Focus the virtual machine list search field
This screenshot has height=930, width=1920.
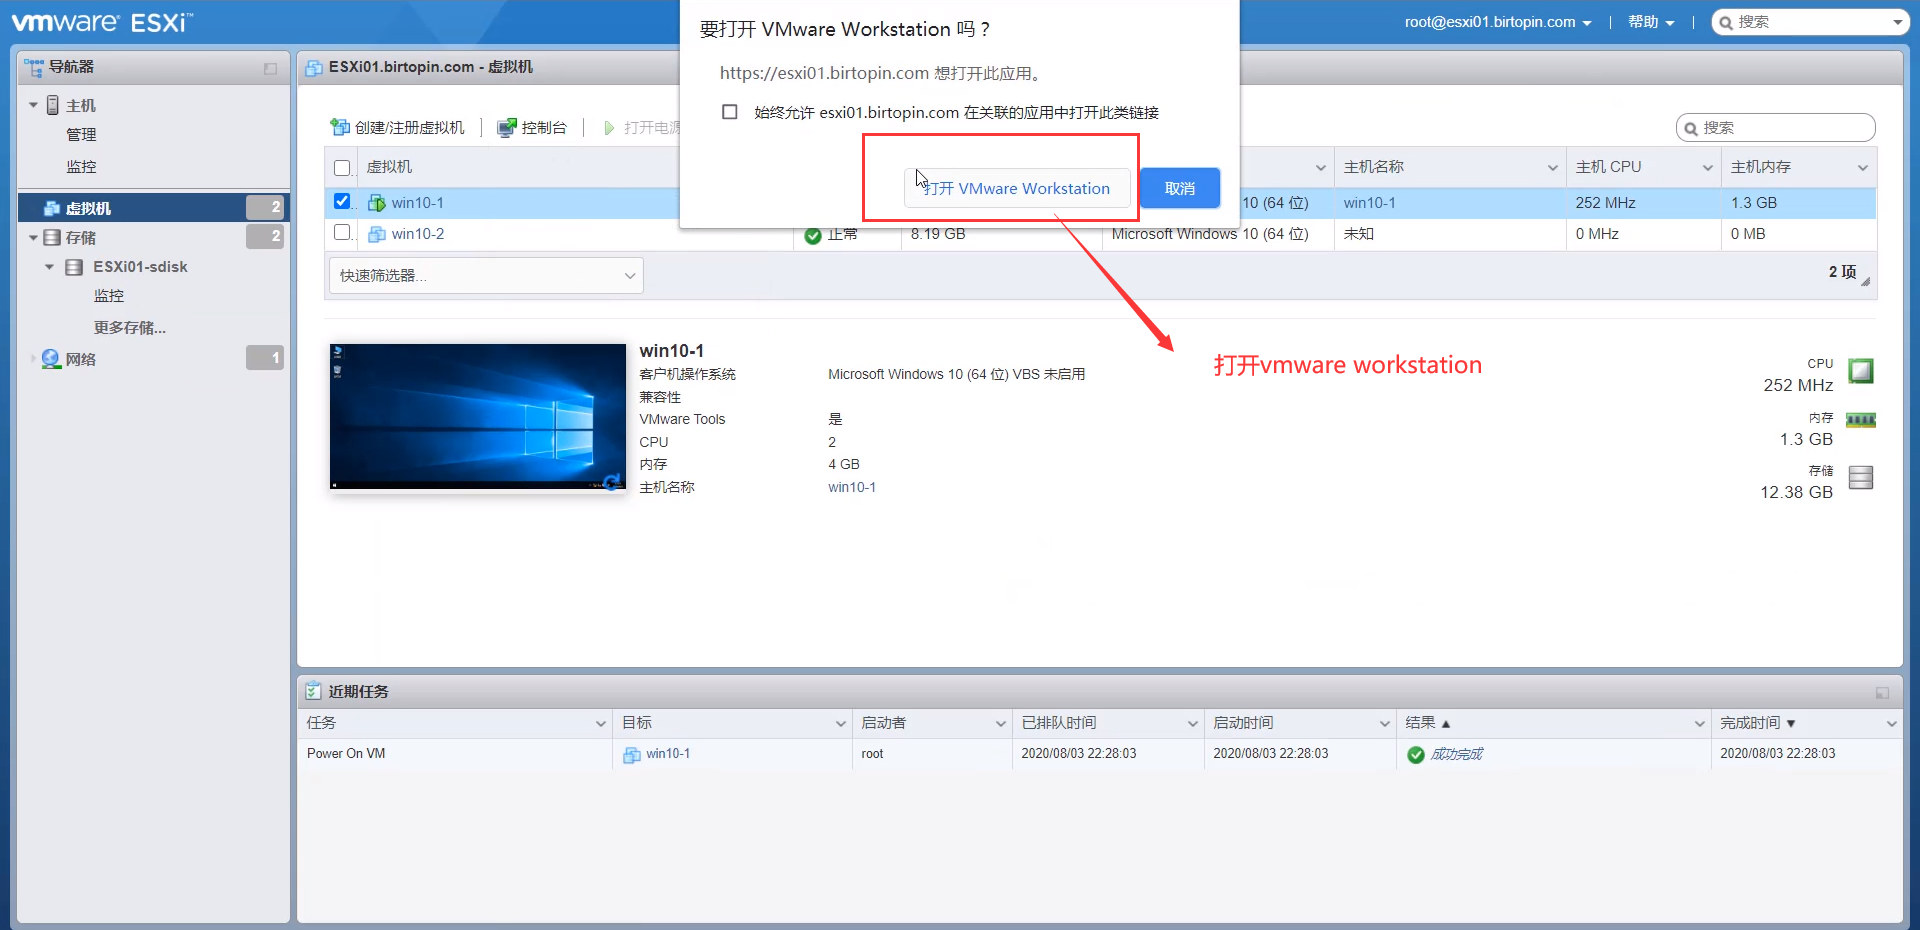(x=1776, y=128)
